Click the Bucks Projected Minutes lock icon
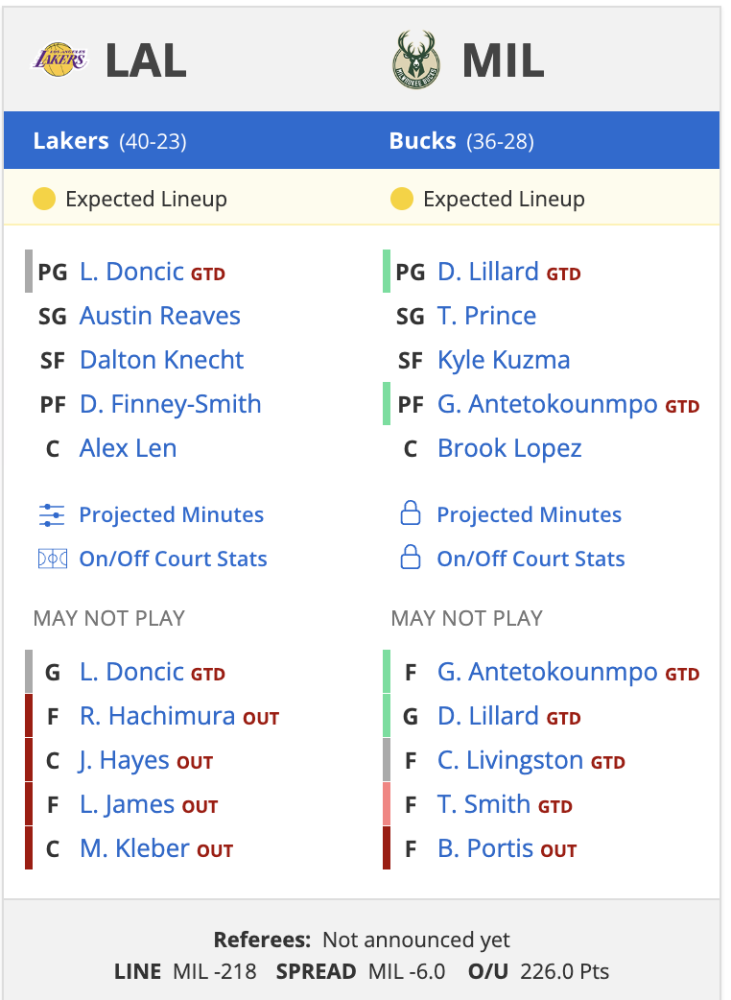 tap(410, 513)
